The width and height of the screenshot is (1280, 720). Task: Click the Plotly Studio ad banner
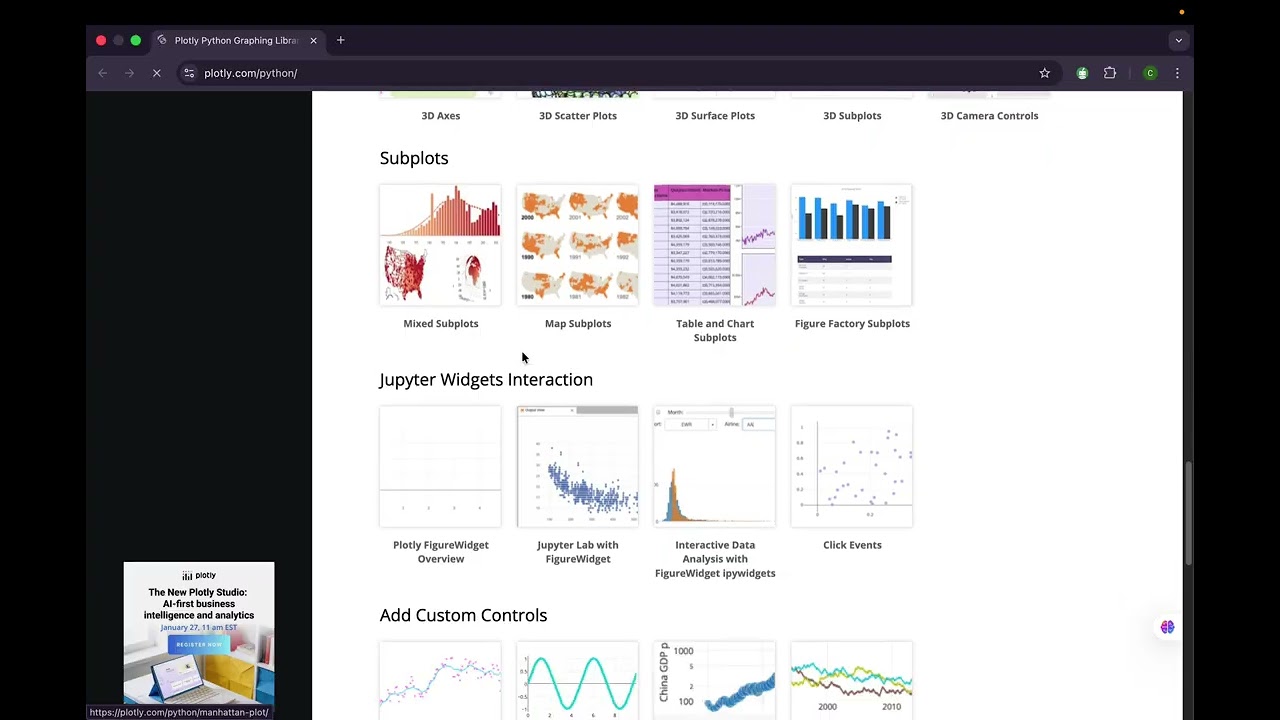click(x=199, y=634)
